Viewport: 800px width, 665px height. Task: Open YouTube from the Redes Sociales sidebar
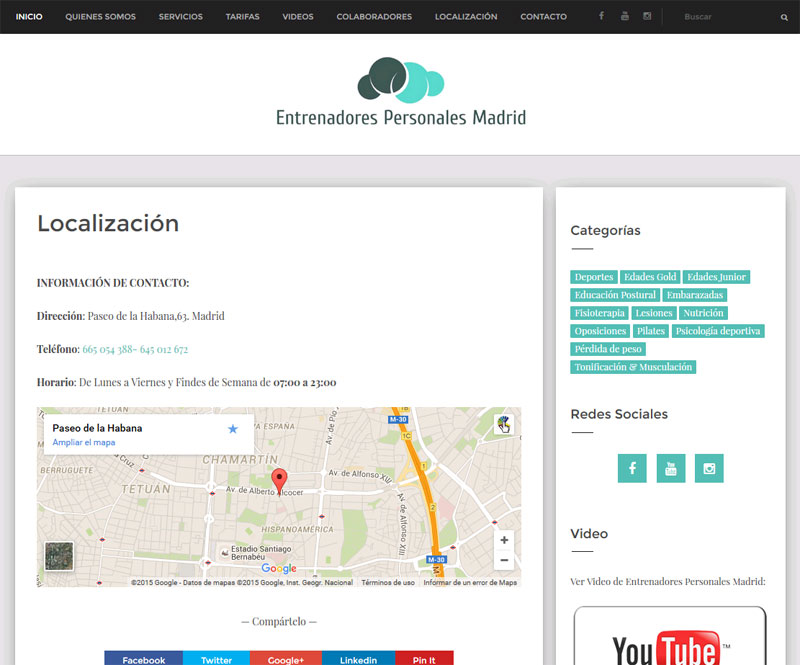[x=671, y=468]
